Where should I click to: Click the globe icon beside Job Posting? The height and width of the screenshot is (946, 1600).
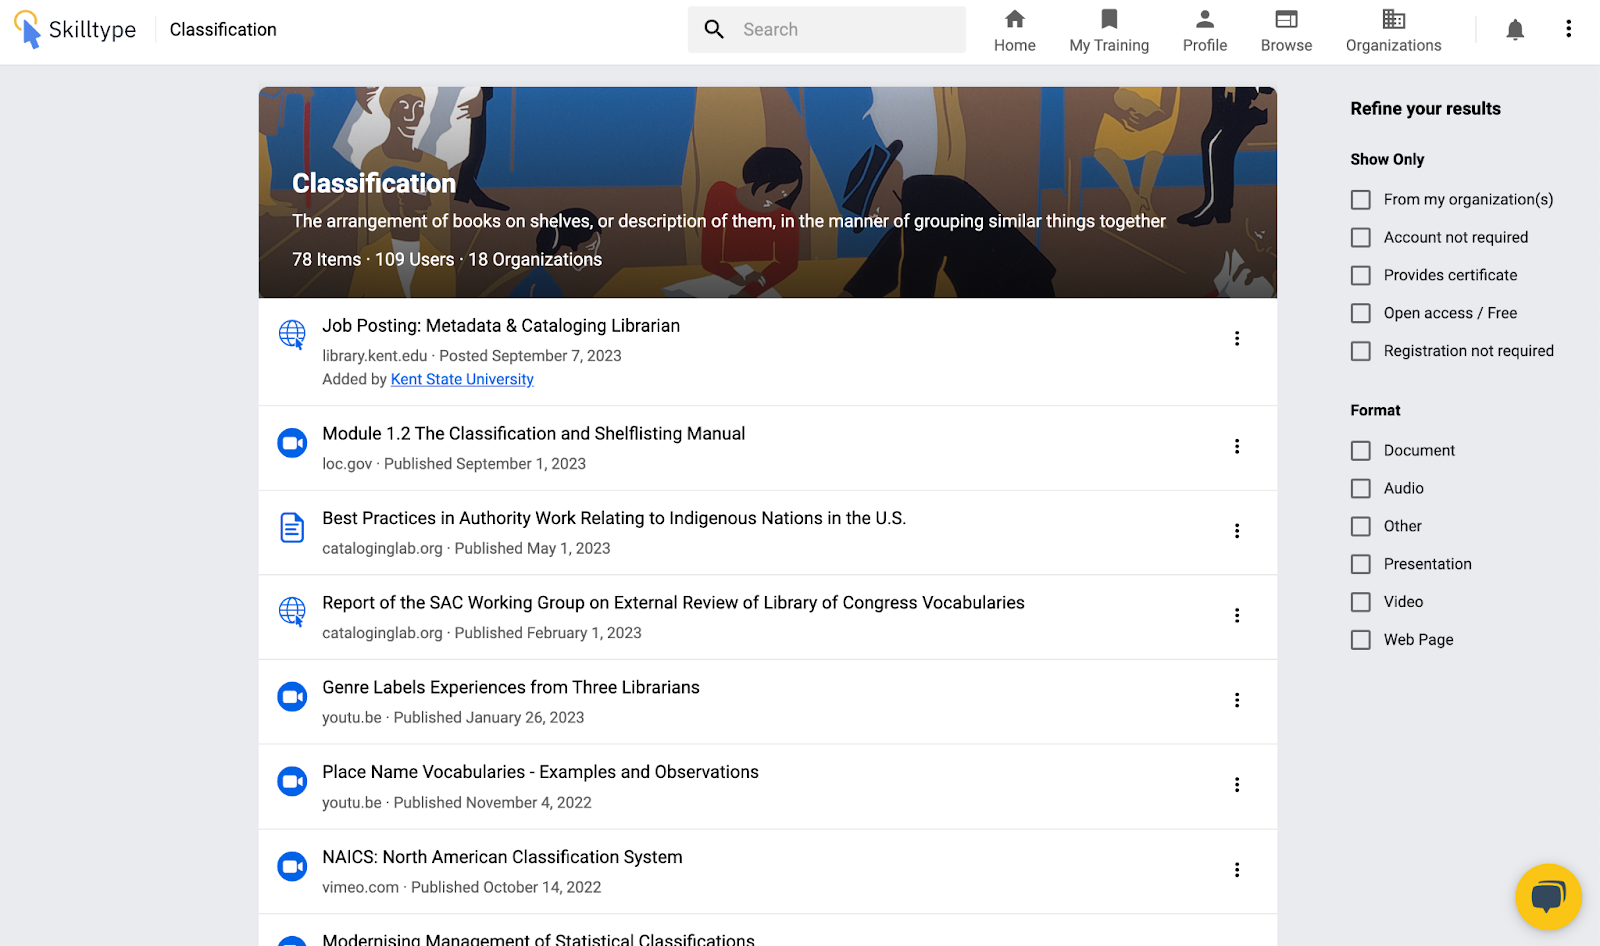(x=292, y=334)
